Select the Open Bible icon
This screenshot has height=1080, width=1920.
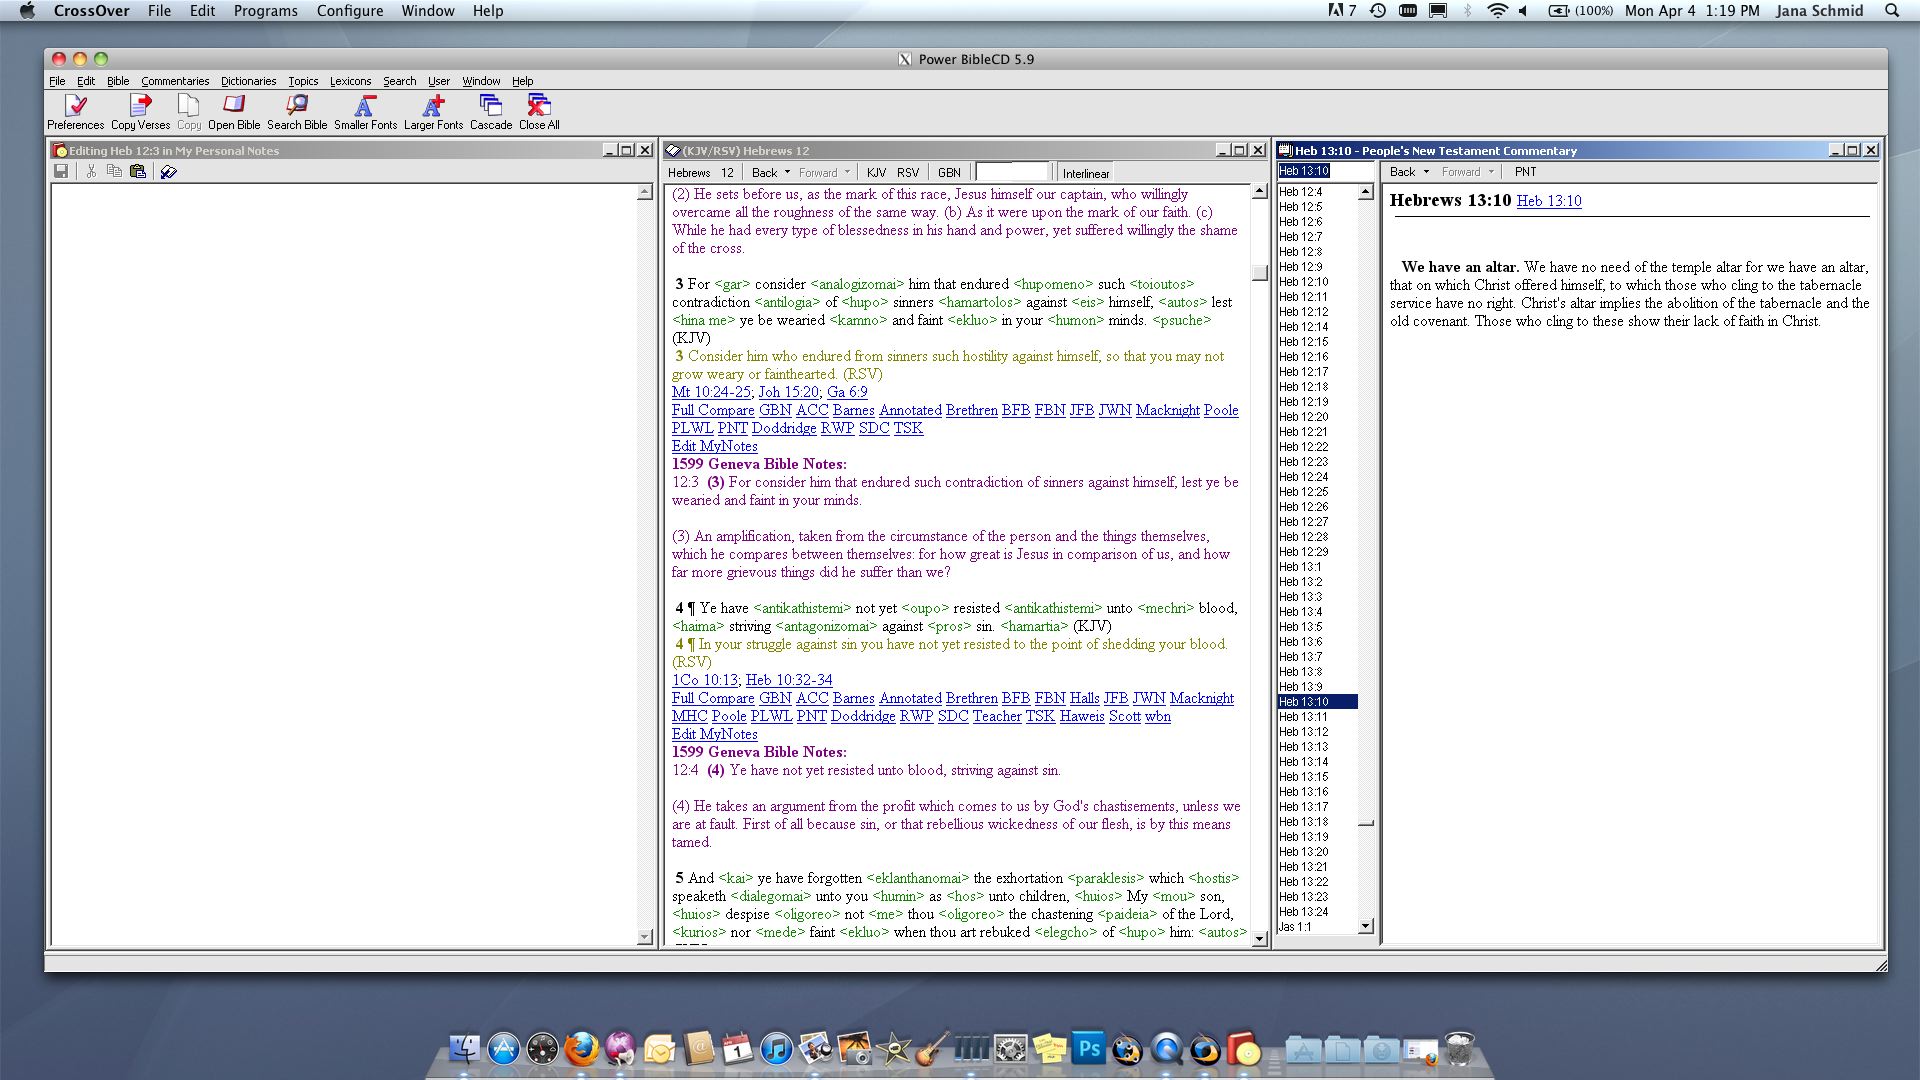[233, 110]
